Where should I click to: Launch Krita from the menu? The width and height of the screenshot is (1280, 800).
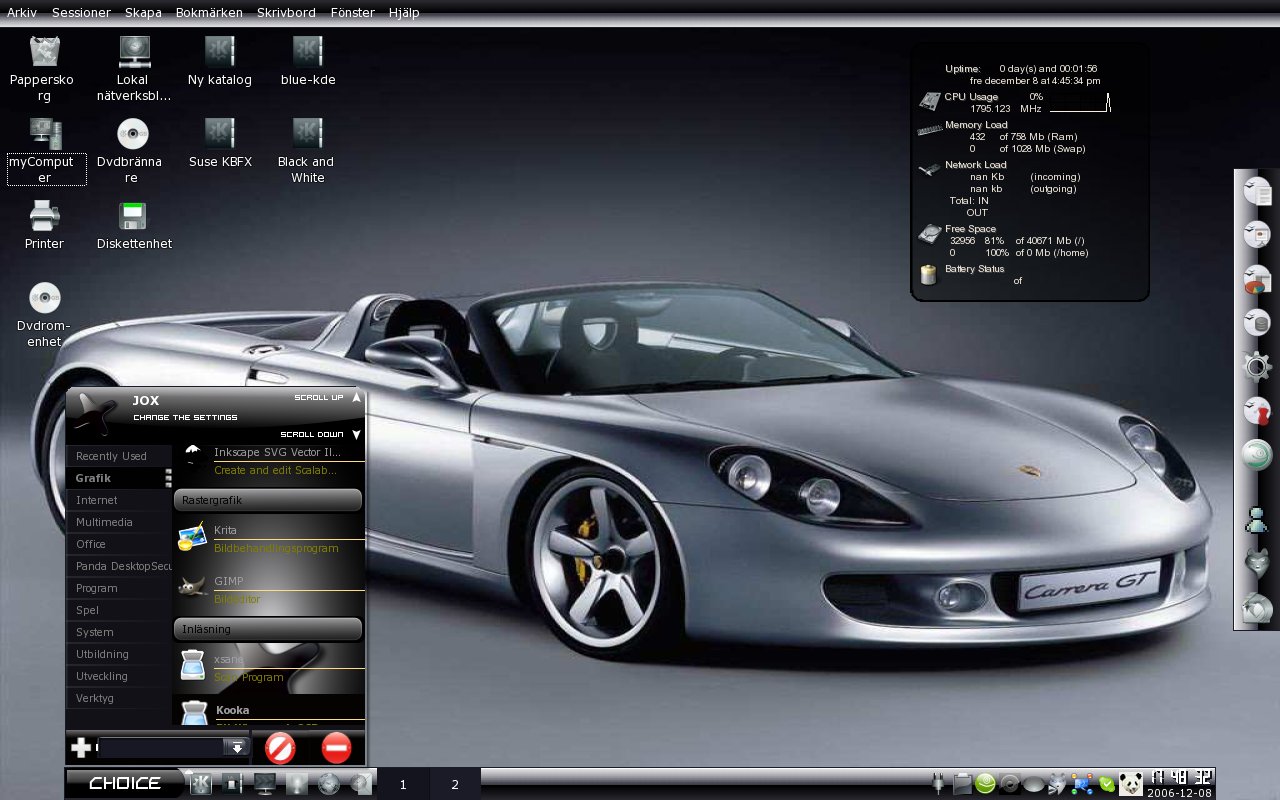click(x=270, y=538)
